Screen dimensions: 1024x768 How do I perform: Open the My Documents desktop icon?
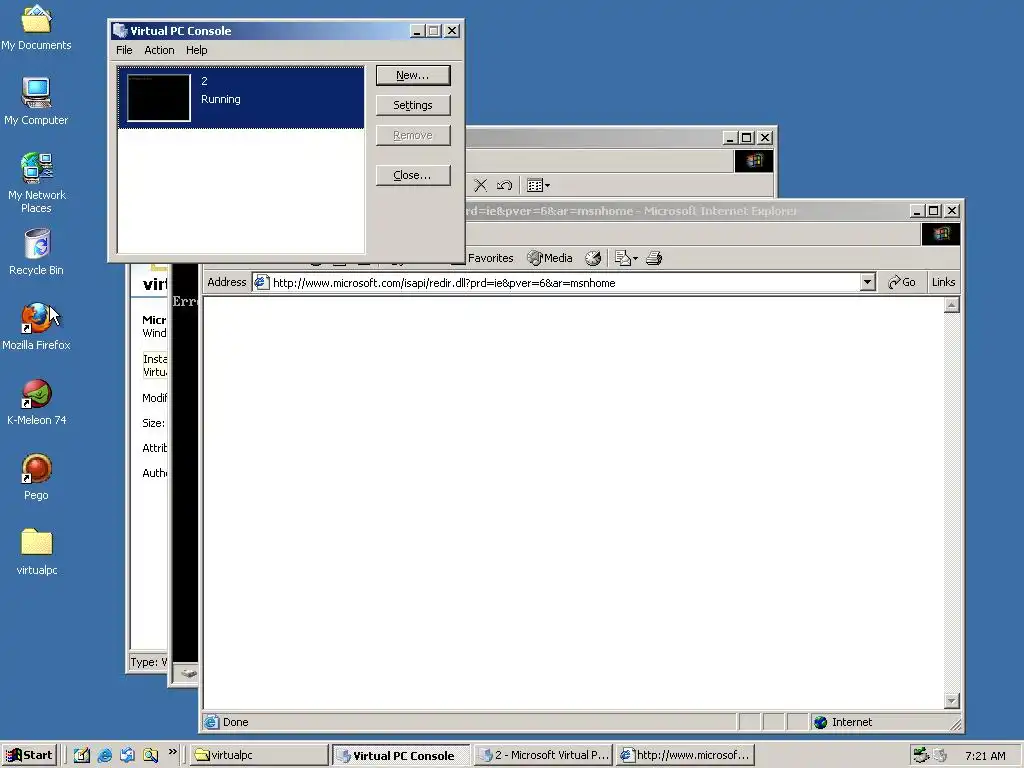point(36,26)
